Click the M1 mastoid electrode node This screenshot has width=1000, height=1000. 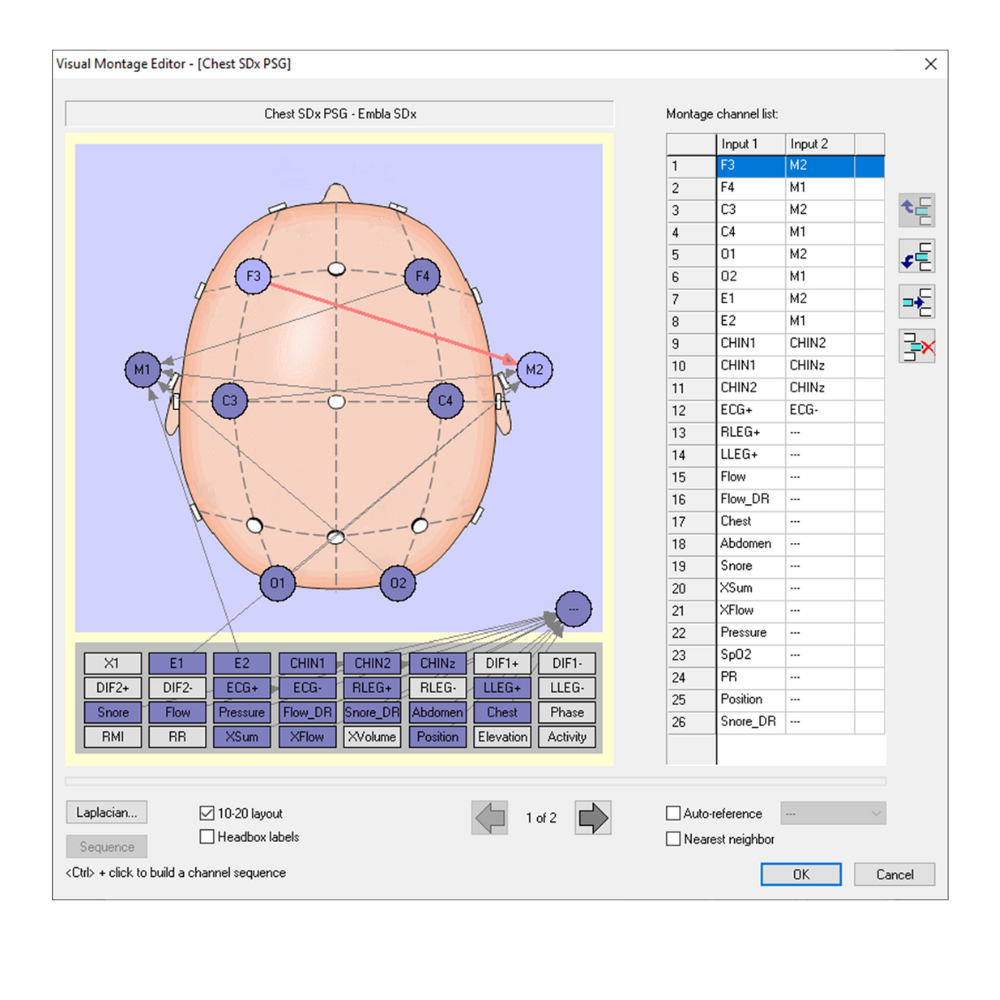coord(142,370)
